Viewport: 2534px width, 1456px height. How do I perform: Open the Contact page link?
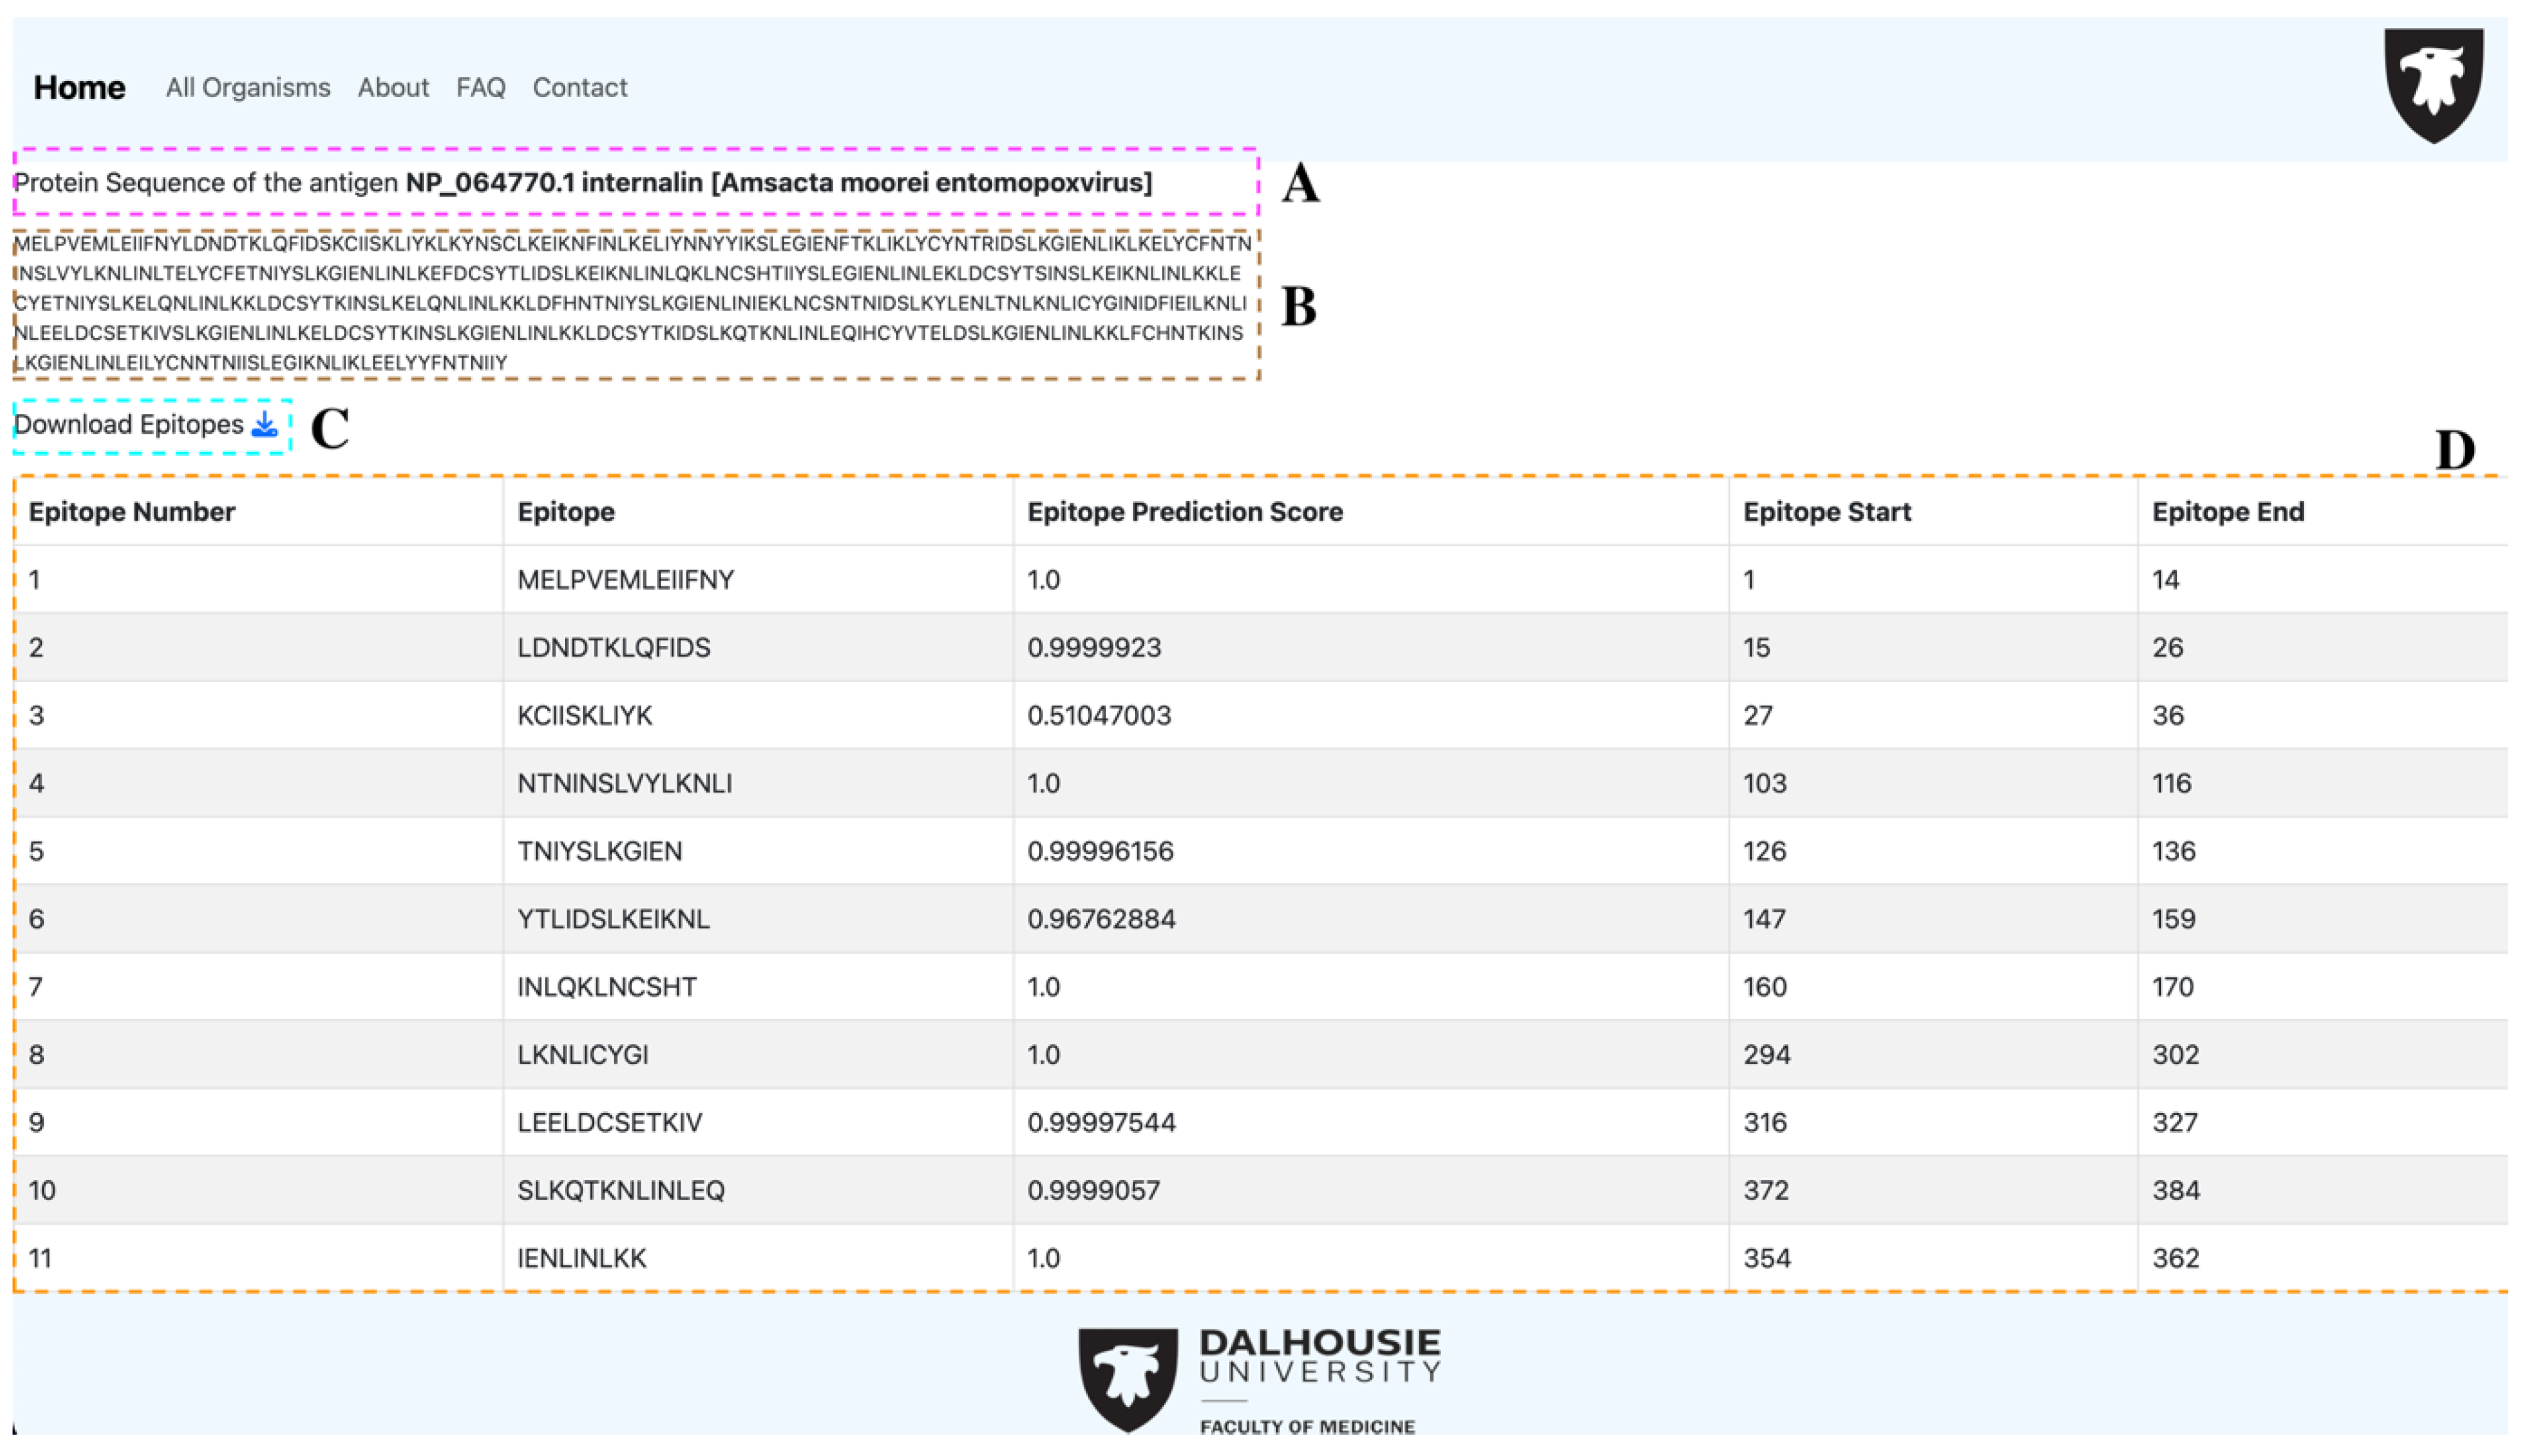click(580, 88)
